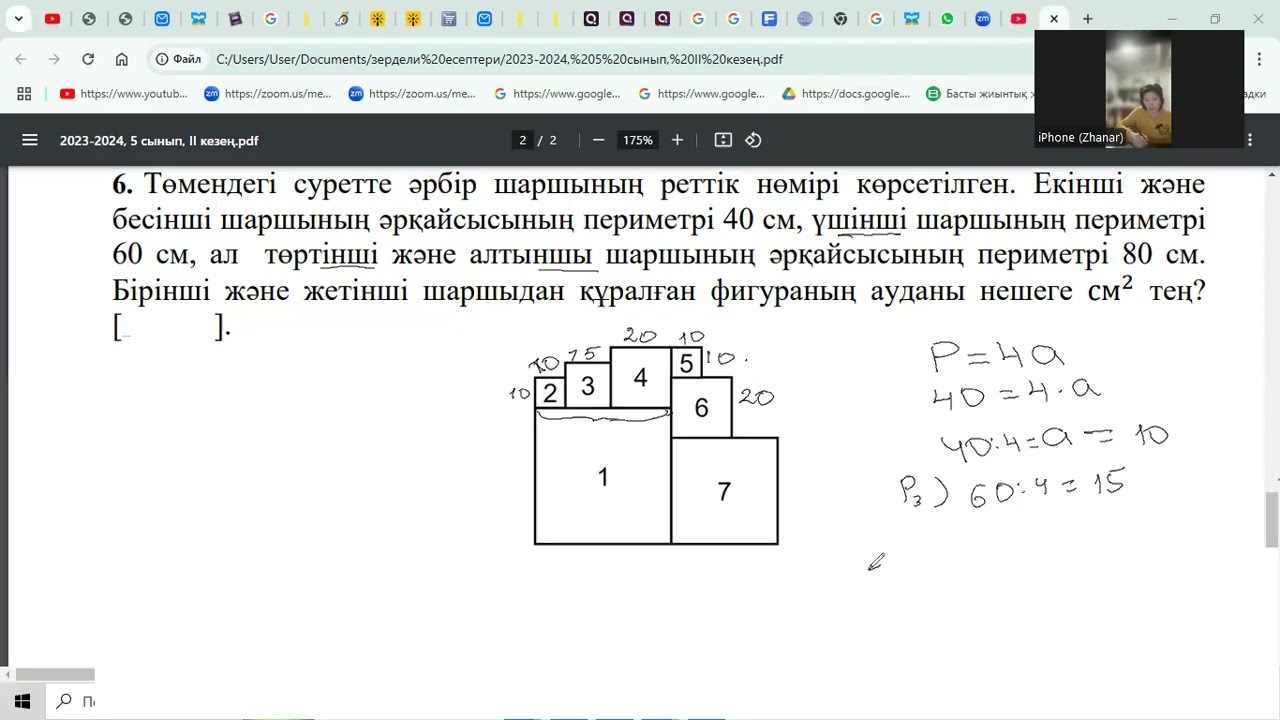Viewport: 1280px width, 720px height.
Task: Click the PDF zoom in plus button
Action: [x=677, y=140]
